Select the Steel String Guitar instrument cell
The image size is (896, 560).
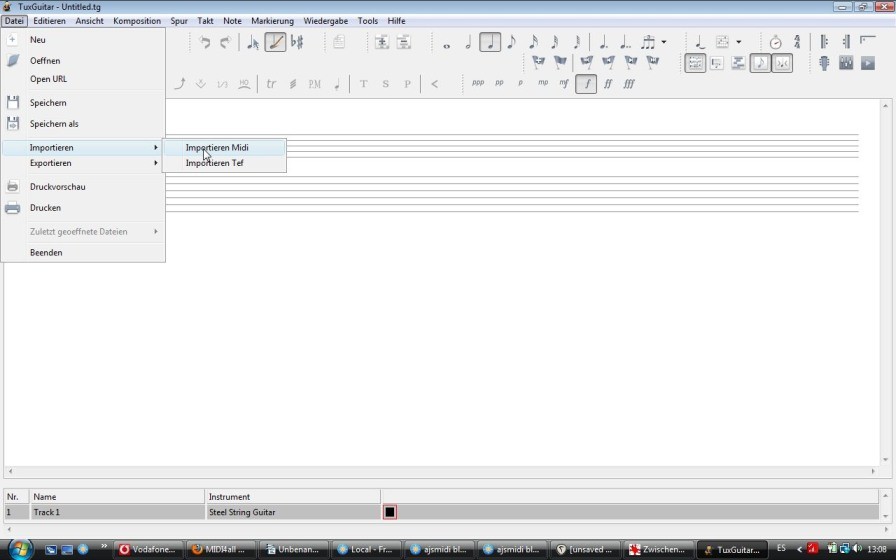(x=292, y=512)
